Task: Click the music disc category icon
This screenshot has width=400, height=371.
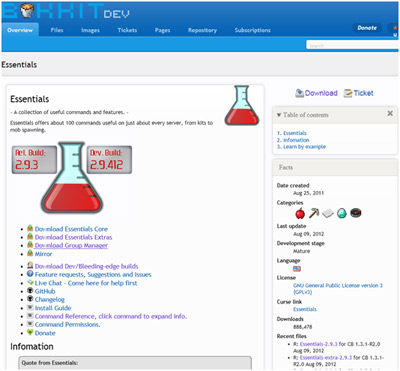Action: (x=356, y=213)
